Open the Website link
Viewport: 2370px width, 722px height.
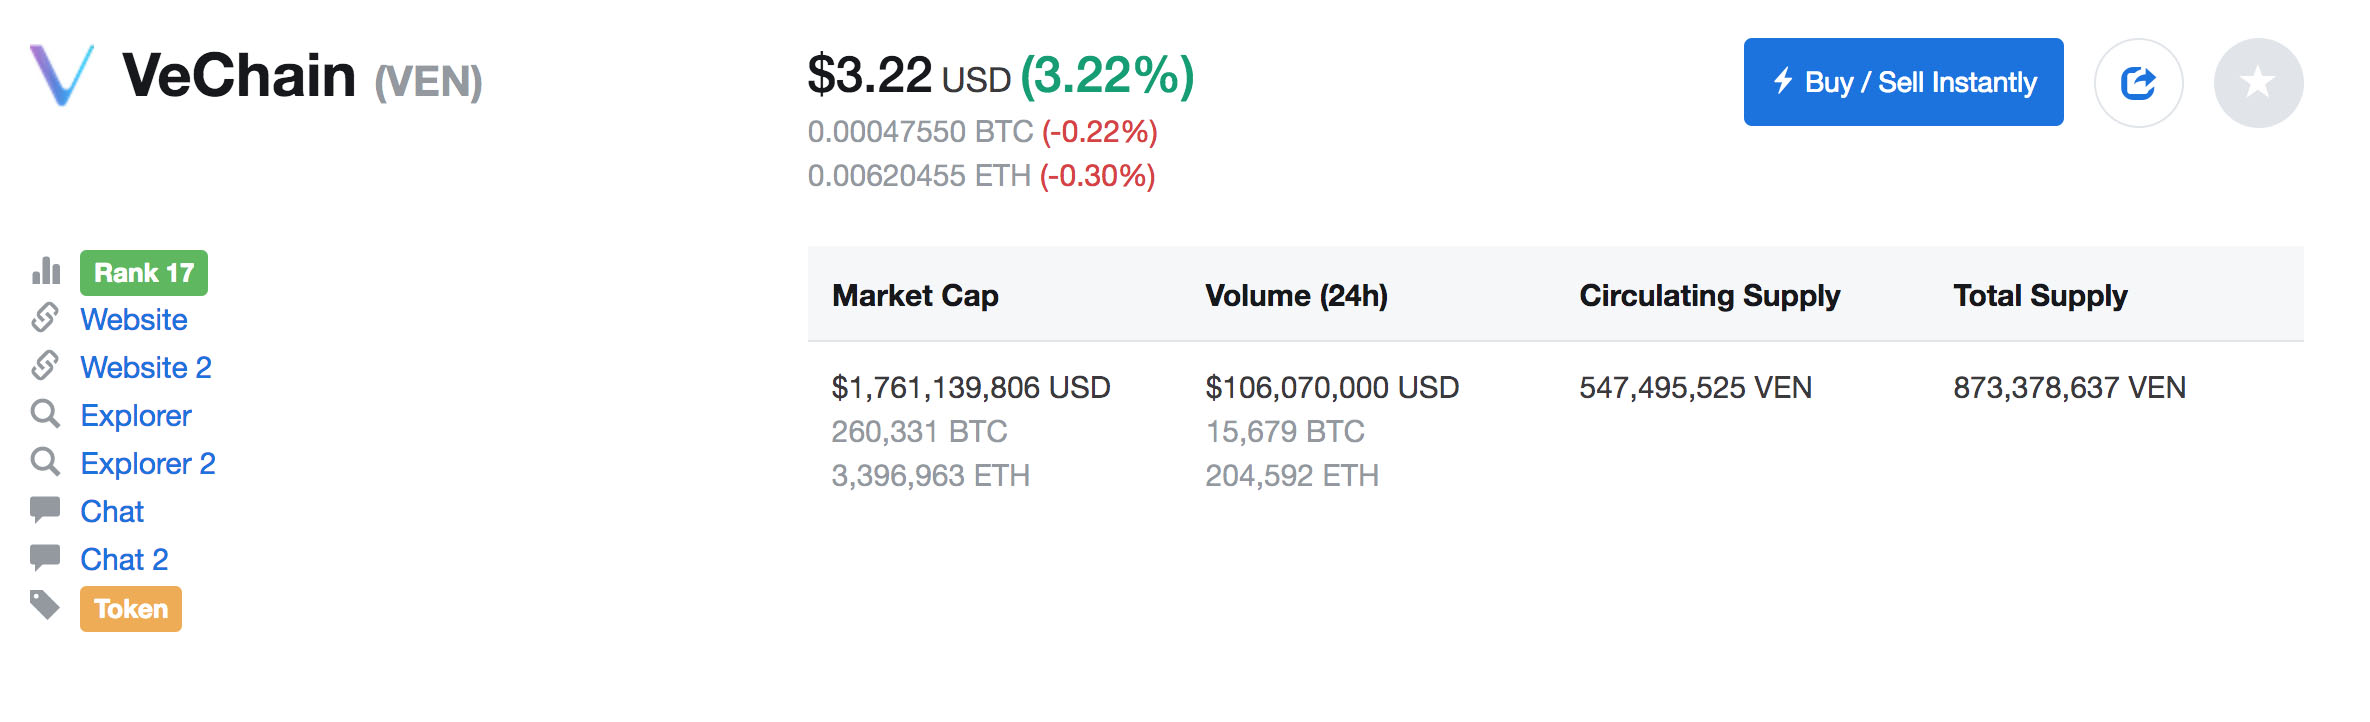[x=134, y=320]
